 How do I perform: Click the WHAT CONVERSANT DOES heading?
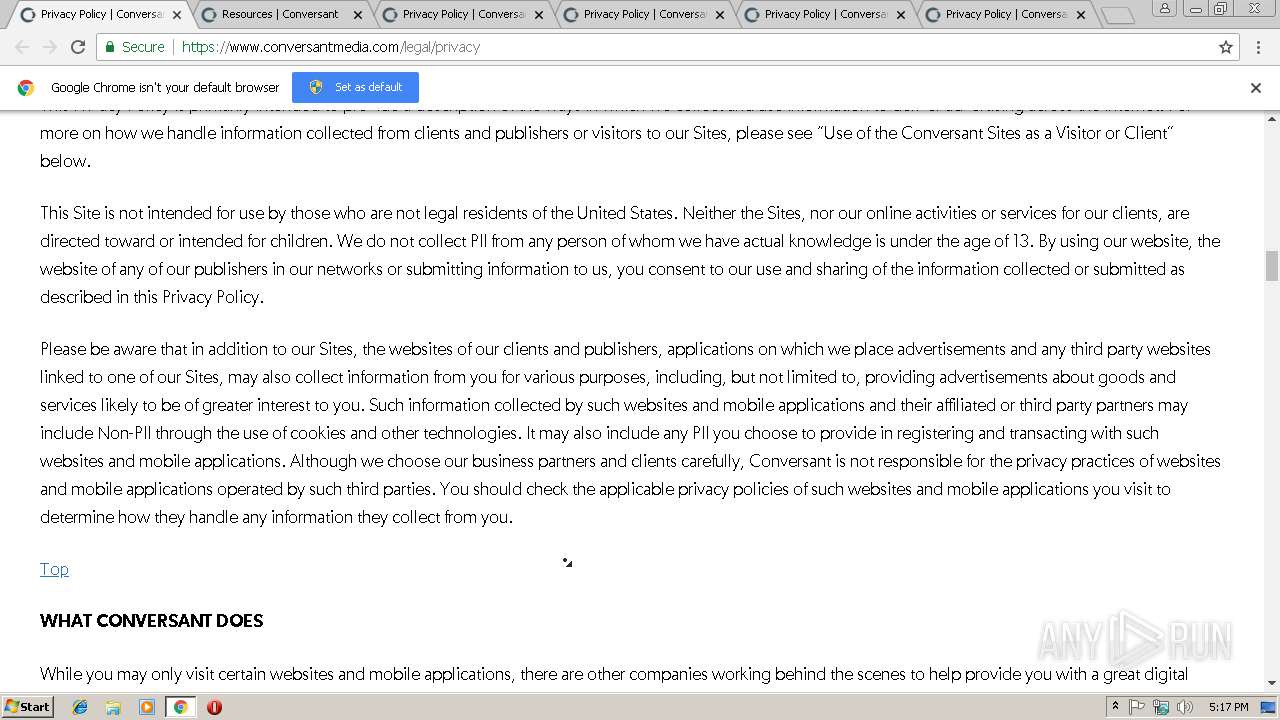point(151,621)
